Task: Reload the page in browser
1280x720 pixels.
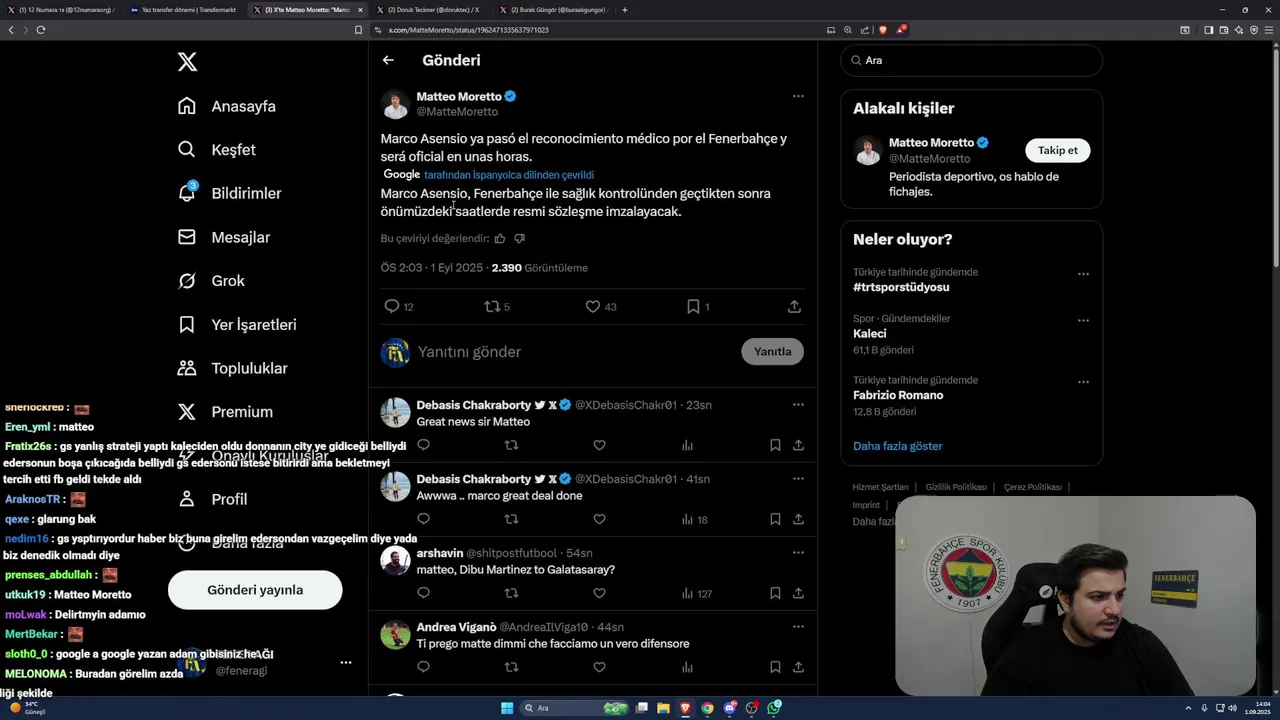Action: (41, 30)
